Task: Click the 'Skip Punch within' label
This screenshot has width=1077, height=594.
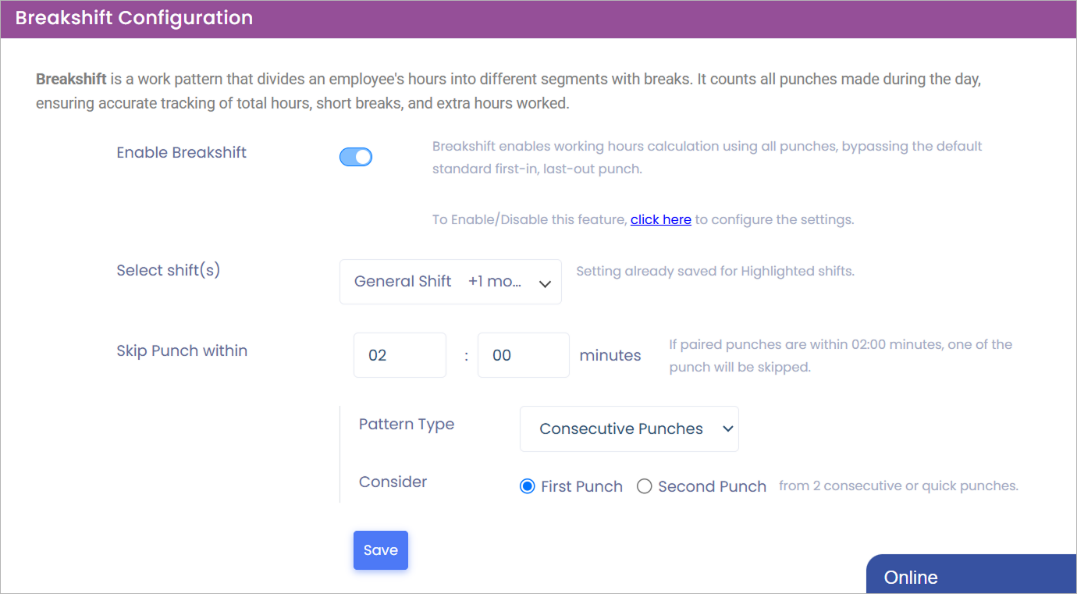Action: 182,351
